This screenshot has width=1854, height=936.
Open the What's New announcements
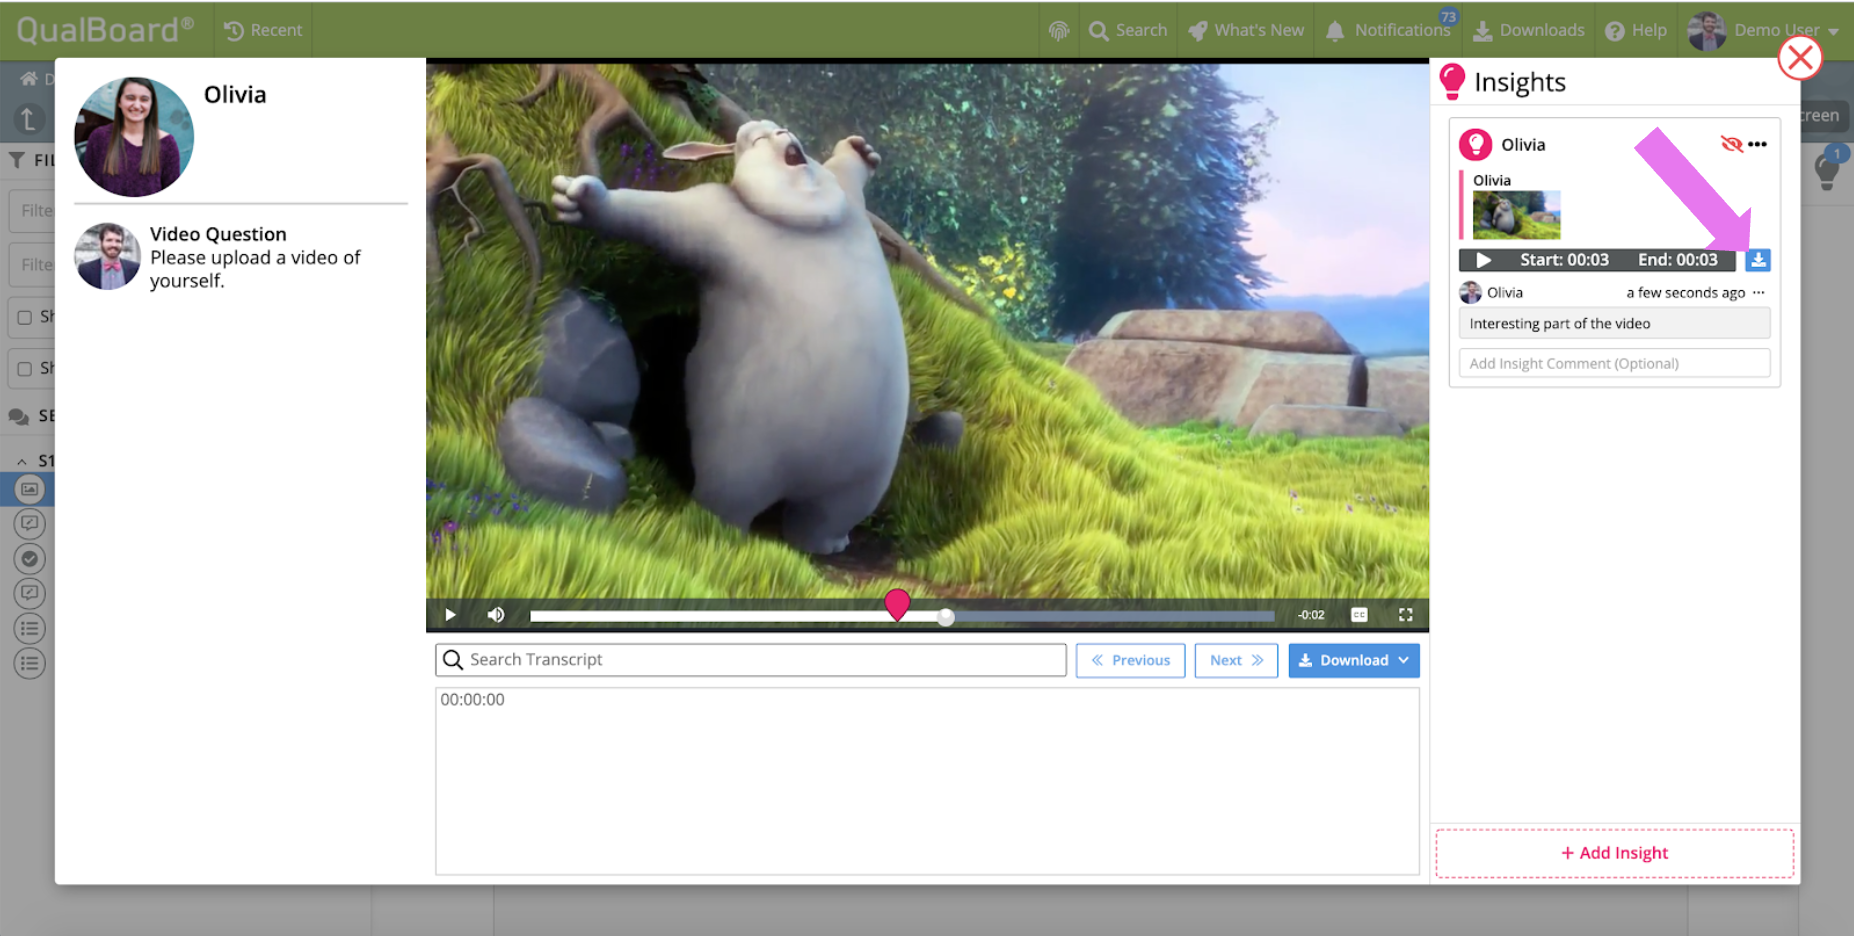(1246, 30)
